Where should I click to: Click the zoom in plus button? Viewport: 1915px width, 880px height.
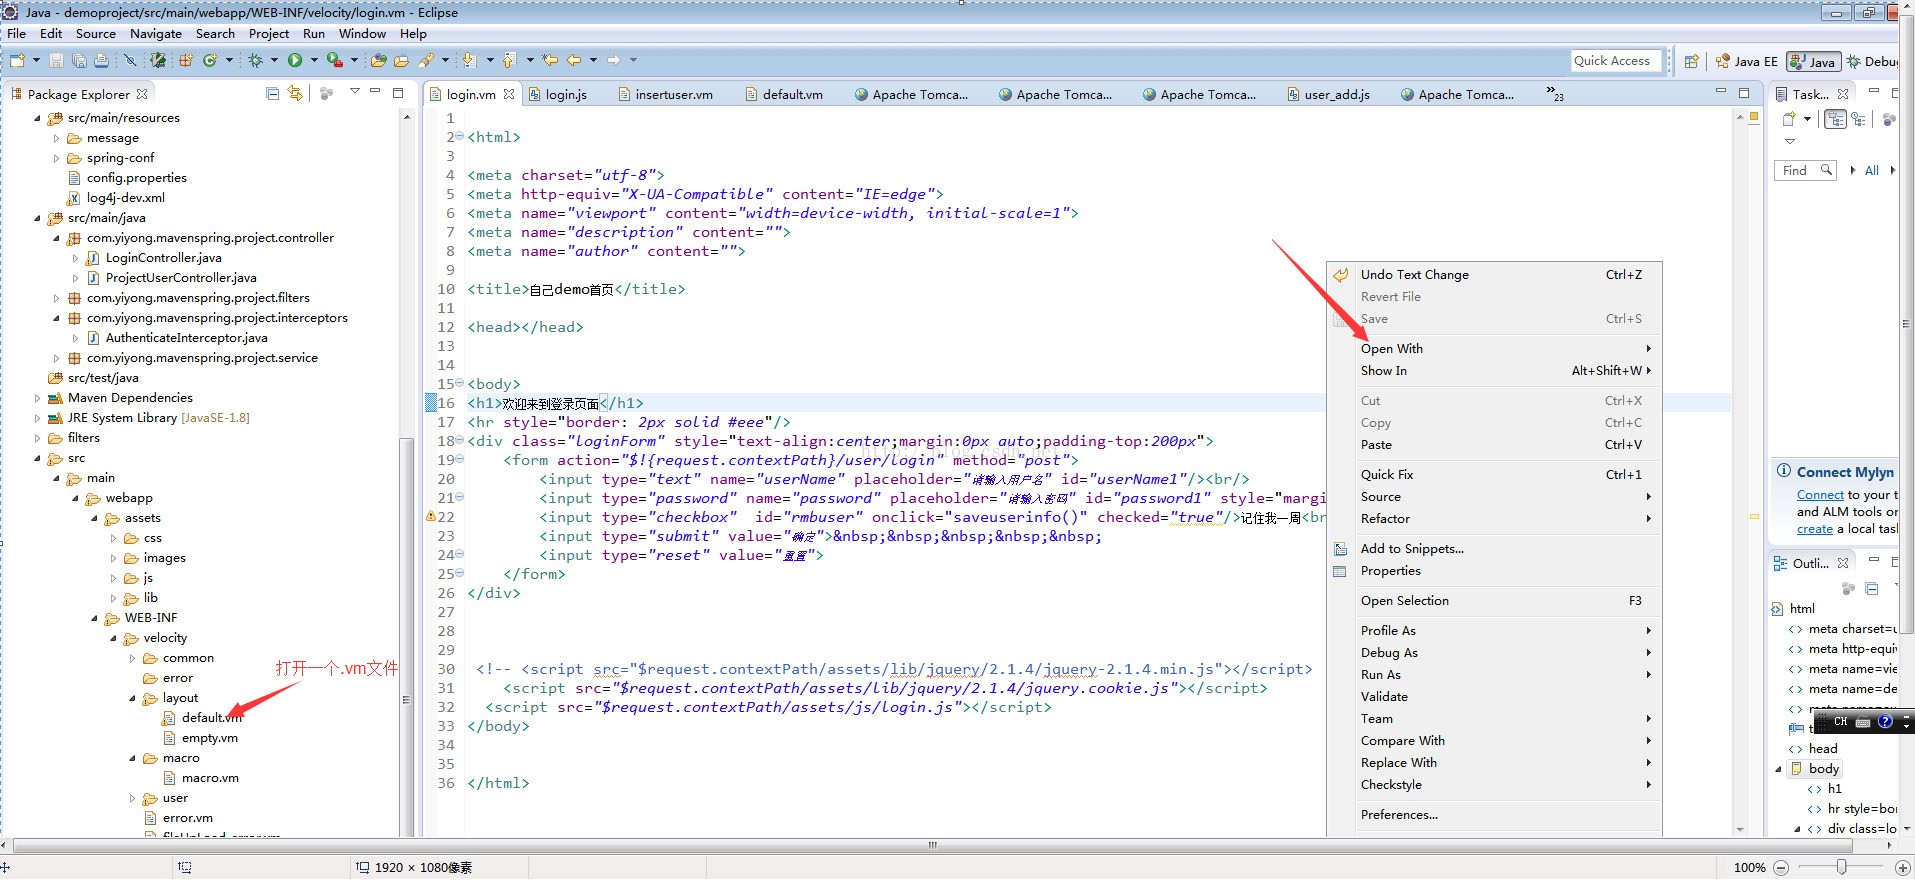[x=1903, y=867]
